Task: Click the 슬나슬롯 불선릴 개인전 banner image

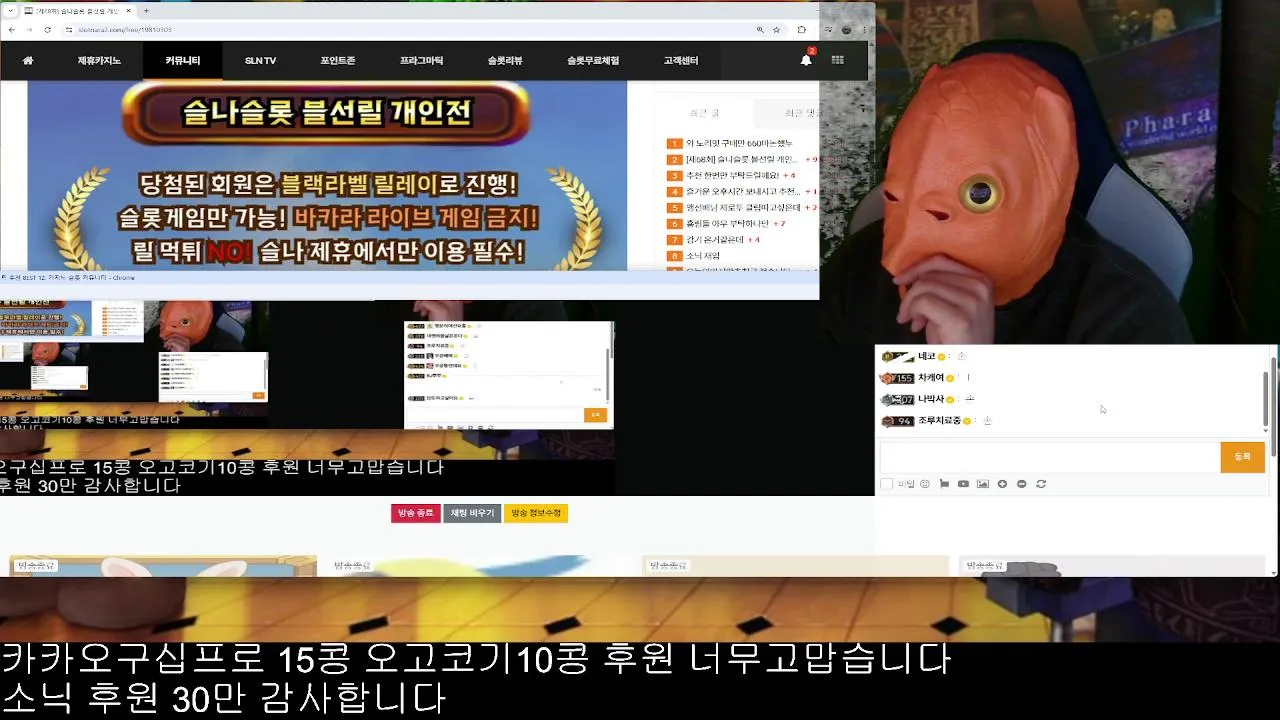Action: click(327, 176)
